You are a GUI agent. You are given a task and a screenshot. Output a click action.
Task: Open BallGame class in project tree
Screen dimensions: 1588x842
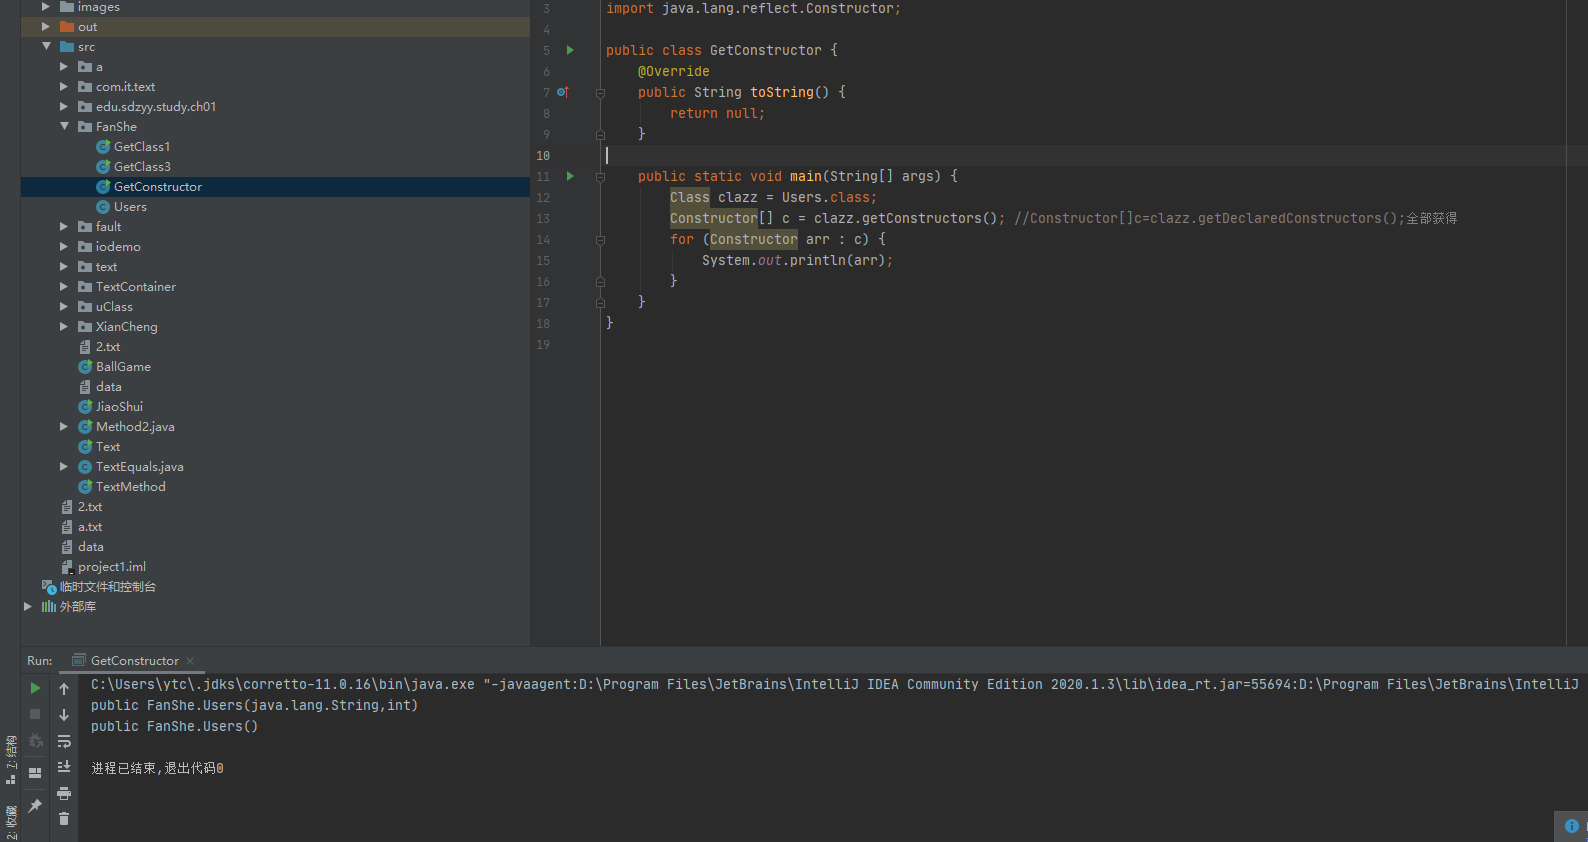(x=123, y=367)
